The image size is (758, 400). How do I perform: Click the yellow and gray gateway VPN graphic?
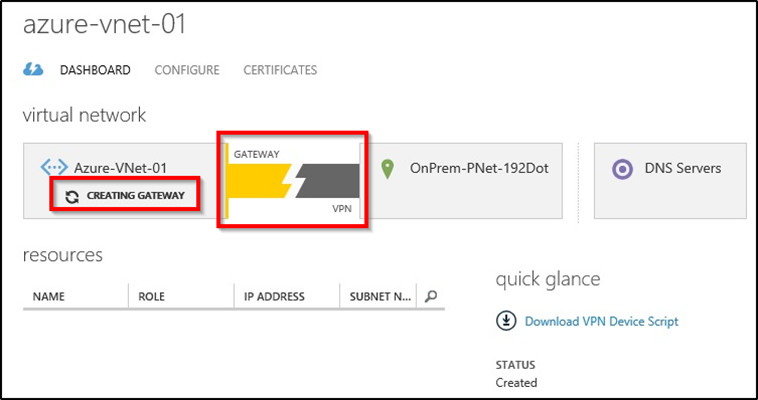coord(293,181)
